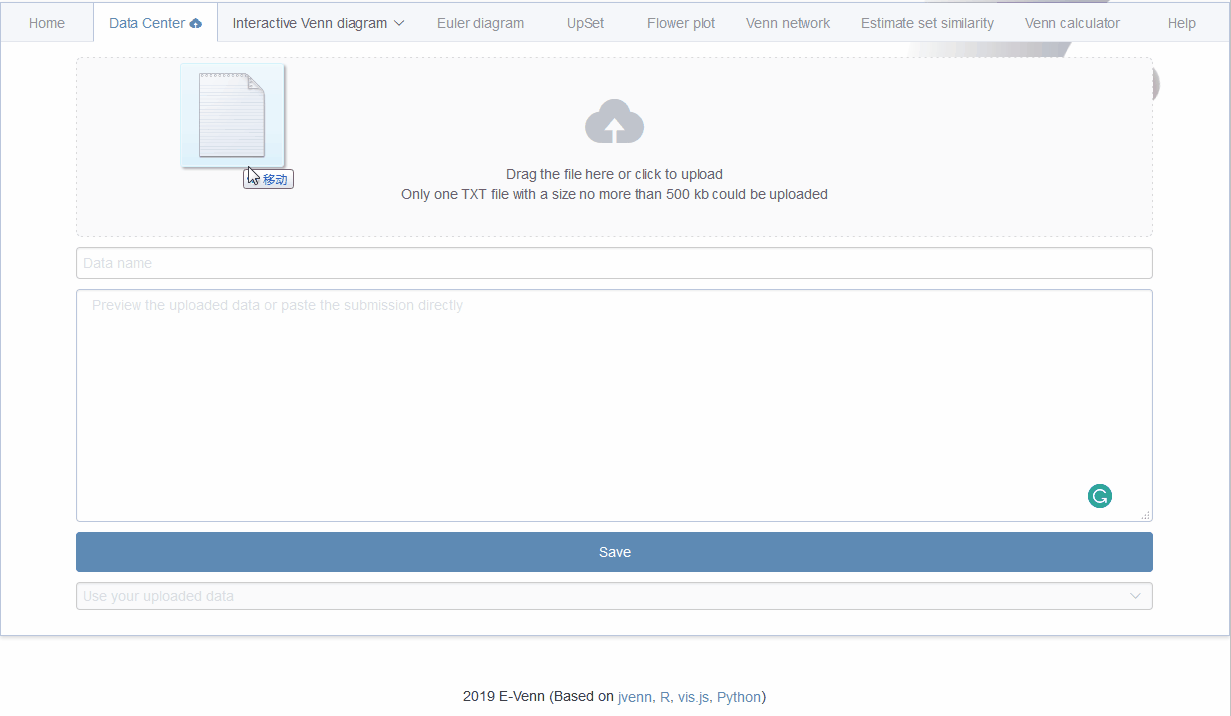Switch to the Euler diagram tab
Viewport: 1231px width, 716px height.
[480, 23]
